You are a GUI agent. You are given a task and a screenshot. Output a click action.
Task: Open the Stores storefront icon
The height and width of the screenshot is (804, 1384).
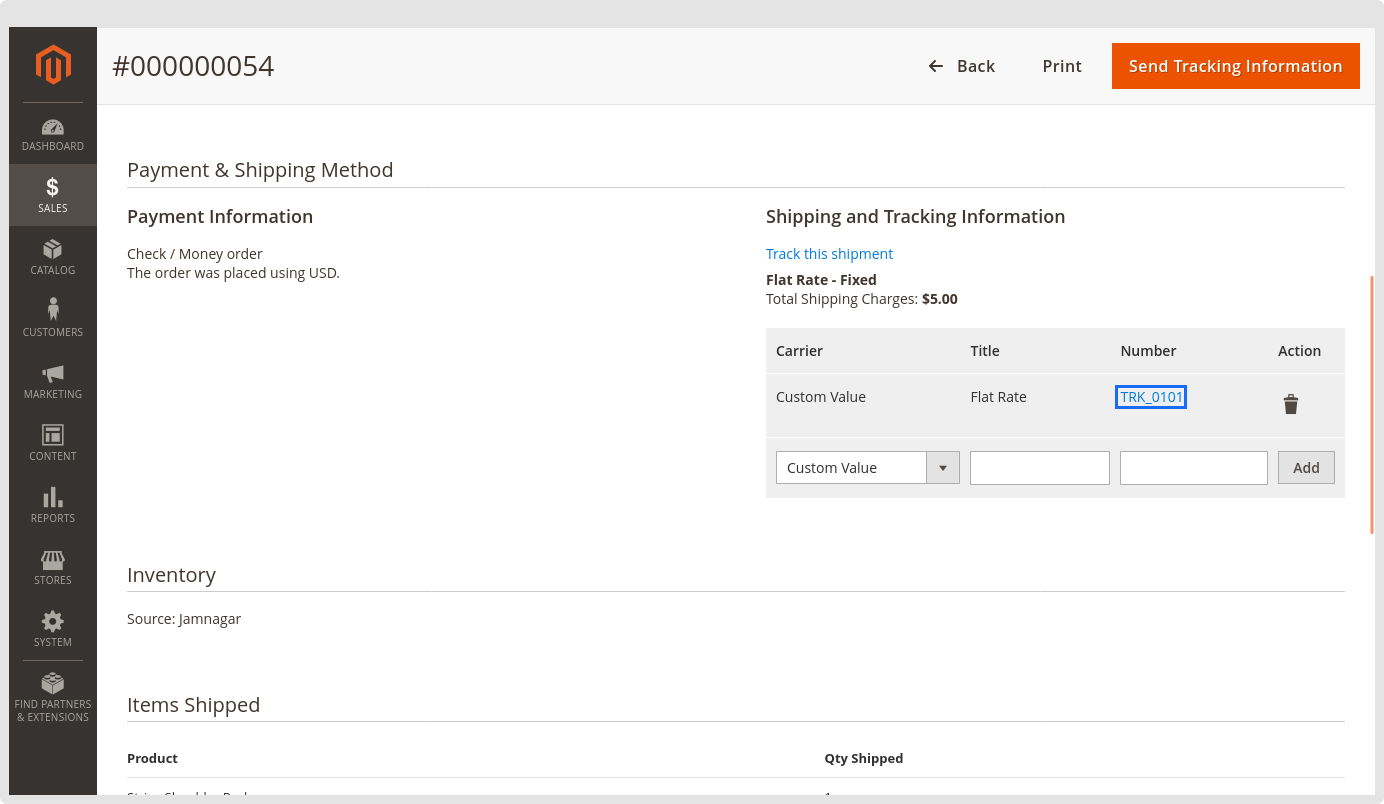(53, 560)
